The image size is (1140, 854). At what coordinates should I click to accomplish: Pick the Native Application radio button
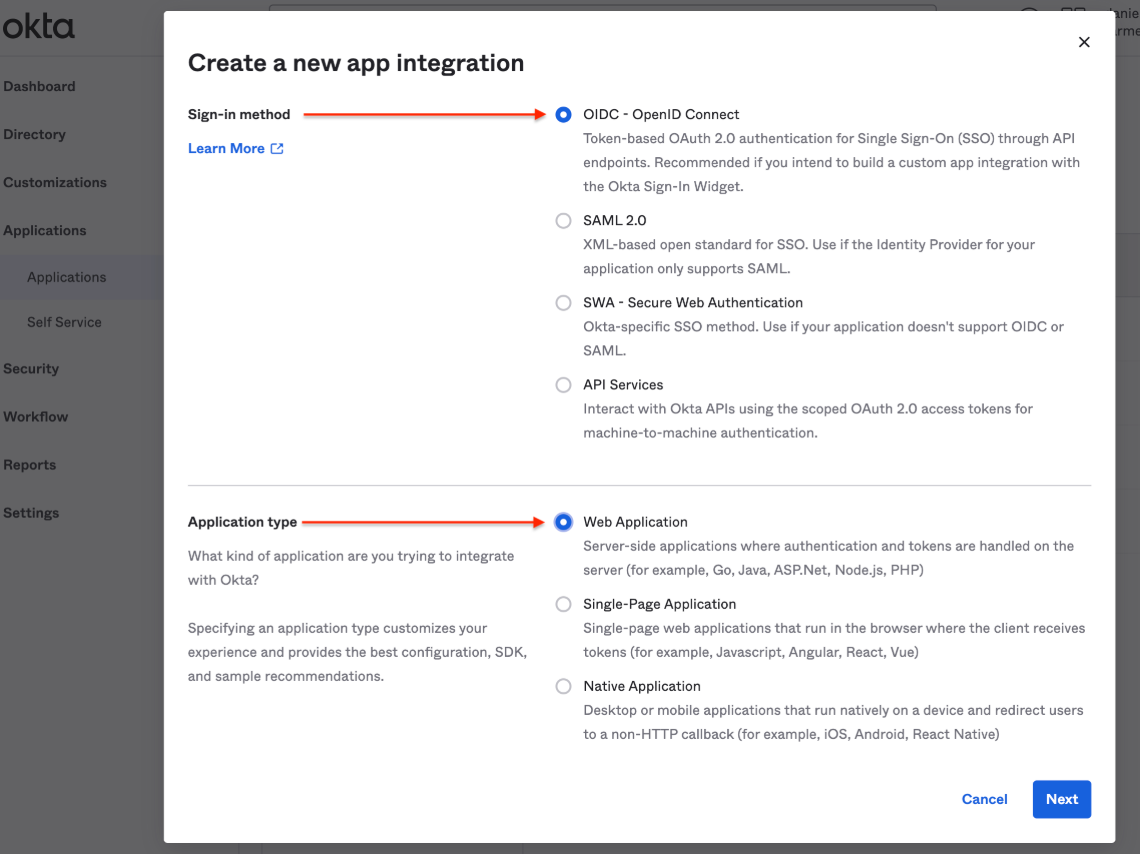563,687
